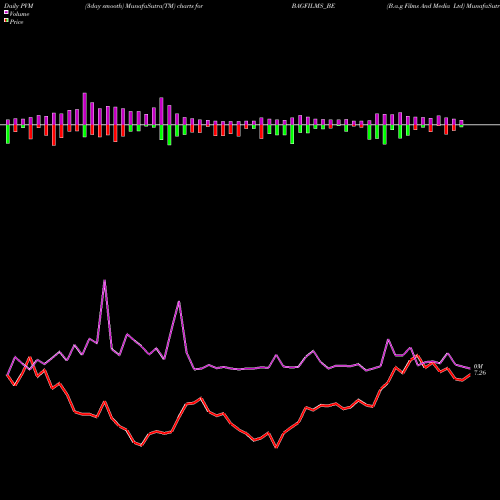Click the Price legend swatch
500x500 pixels.
point(6,21)
